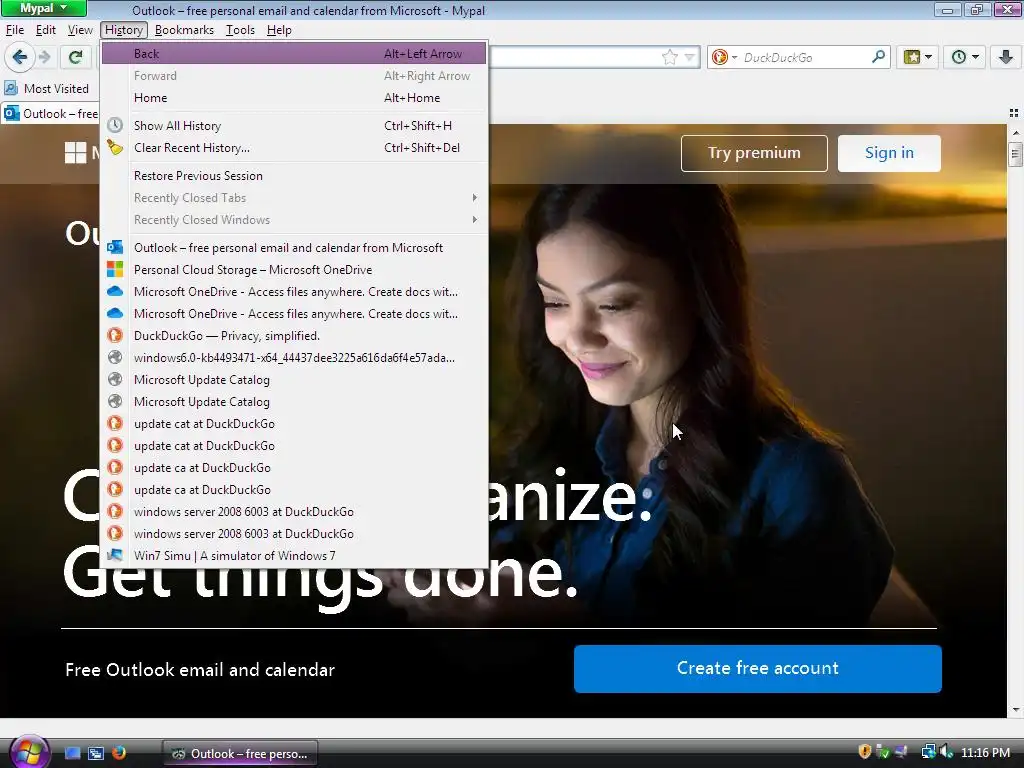Open the downloads arrow button

[1006, 57]
